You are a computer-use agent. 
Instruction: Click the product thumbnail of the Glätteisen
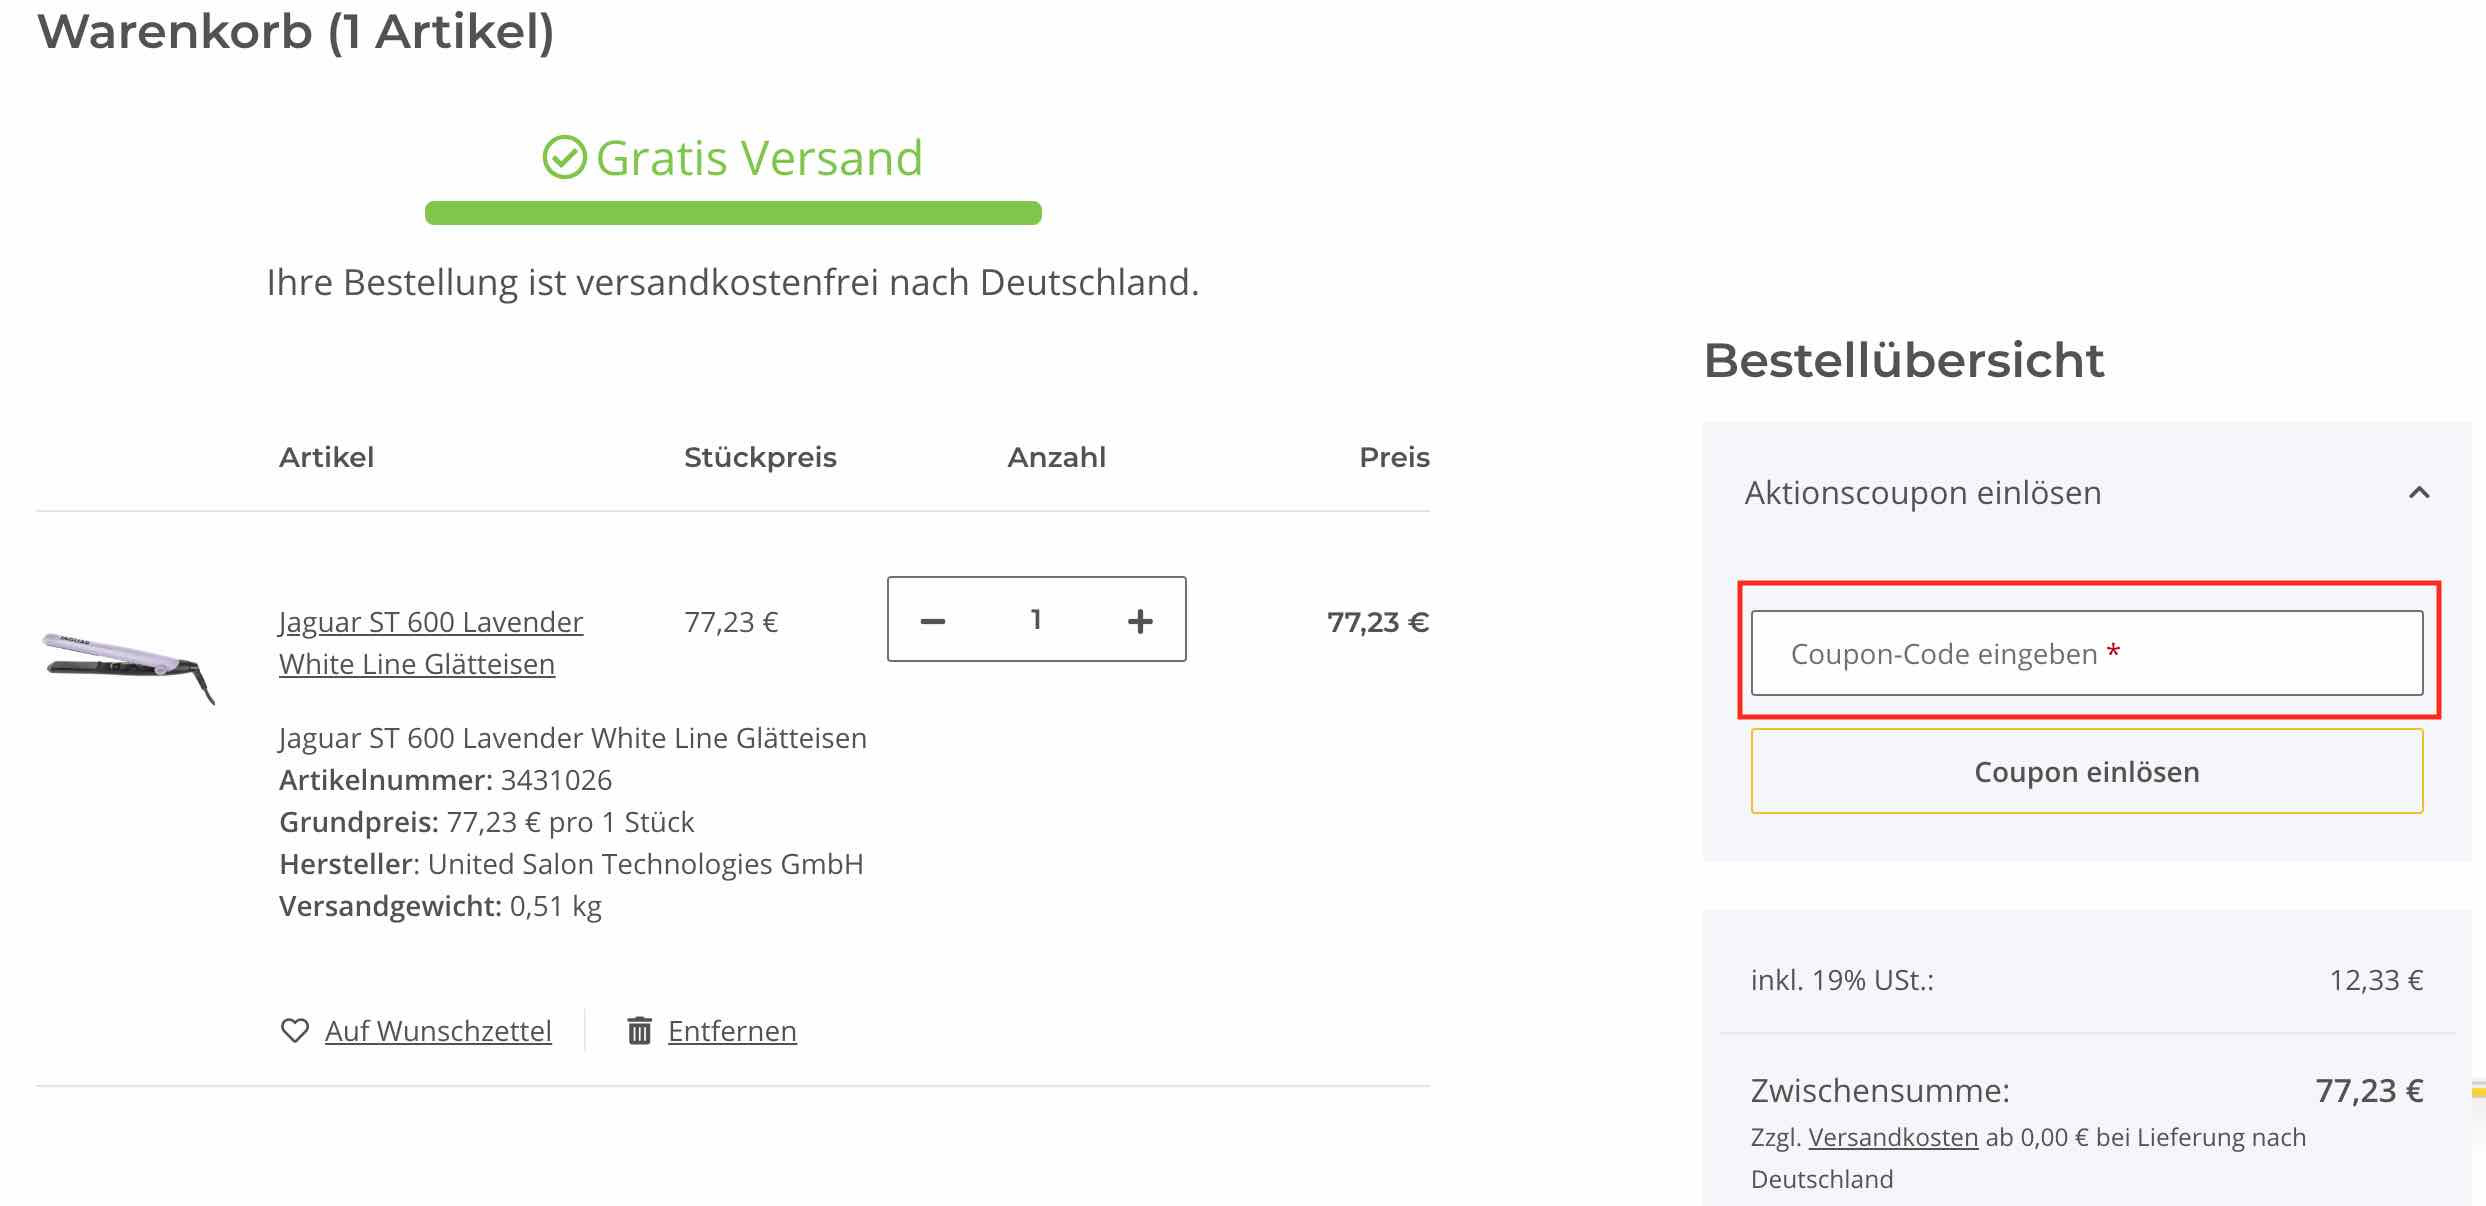pyautogui.click(x=128, y=655)
